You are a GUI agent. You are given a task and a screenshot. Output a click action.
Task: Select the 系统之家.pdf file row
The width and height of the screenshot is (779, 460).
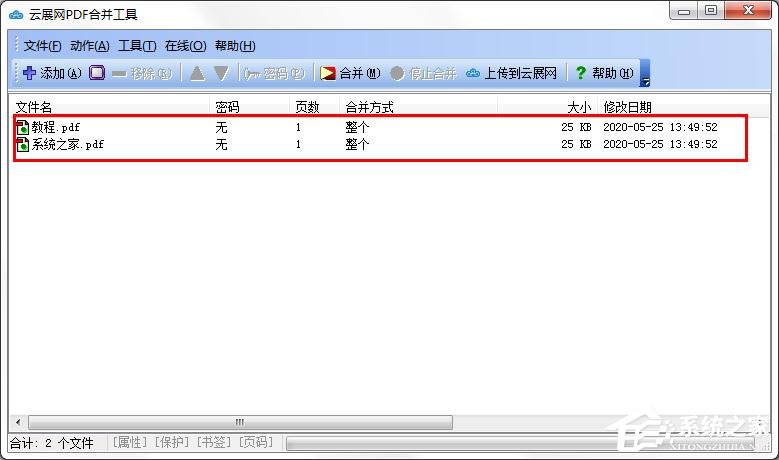click(380, 144)
